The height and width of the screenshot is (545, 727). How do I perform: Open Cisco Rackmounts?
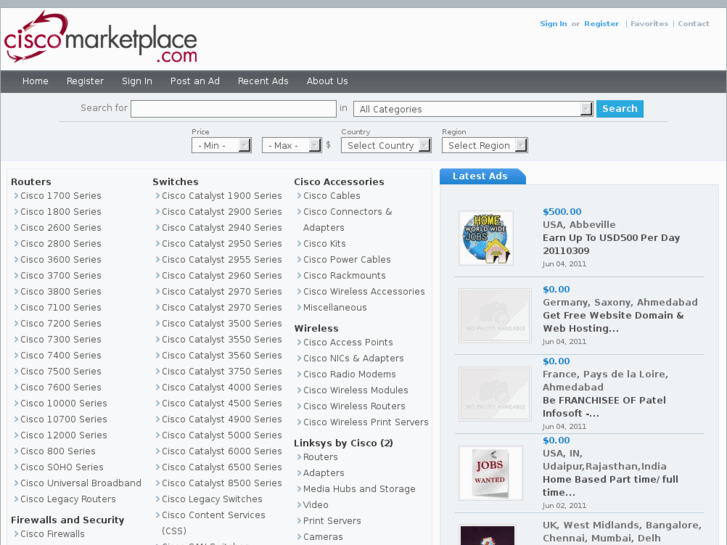click(344, 276)
